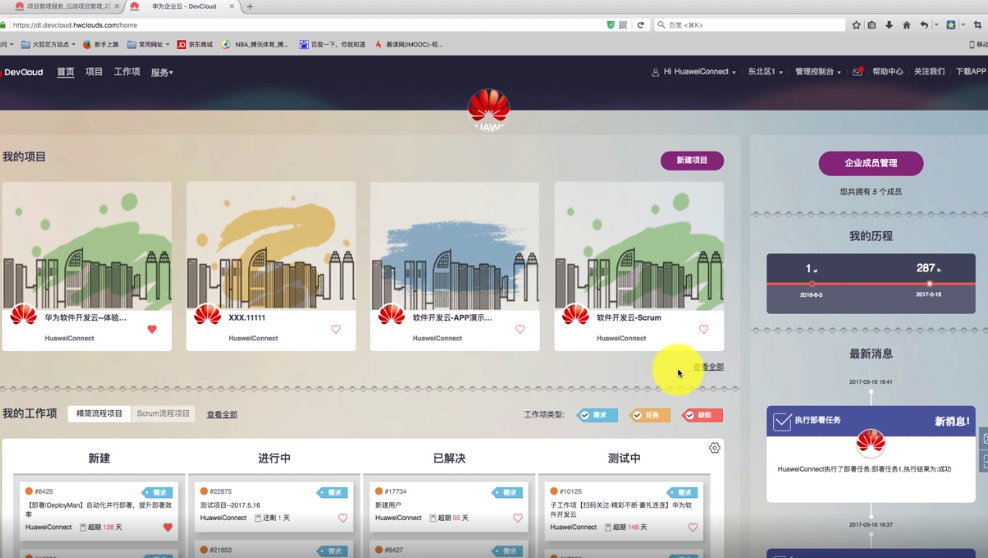Click the user avatar icon beside Hi HuaweiConnect
The image size is (988, 558).
point(655,72)
